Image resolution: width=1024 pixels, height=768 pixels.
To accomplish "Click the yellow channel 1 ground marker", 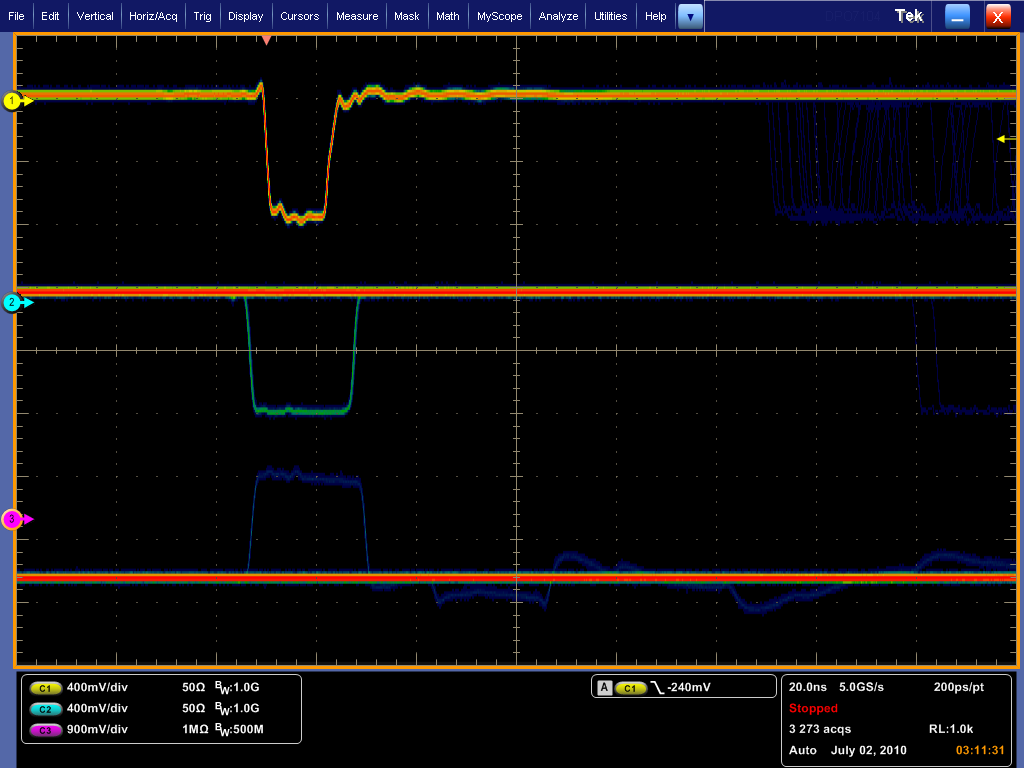I will coord(14,101).
